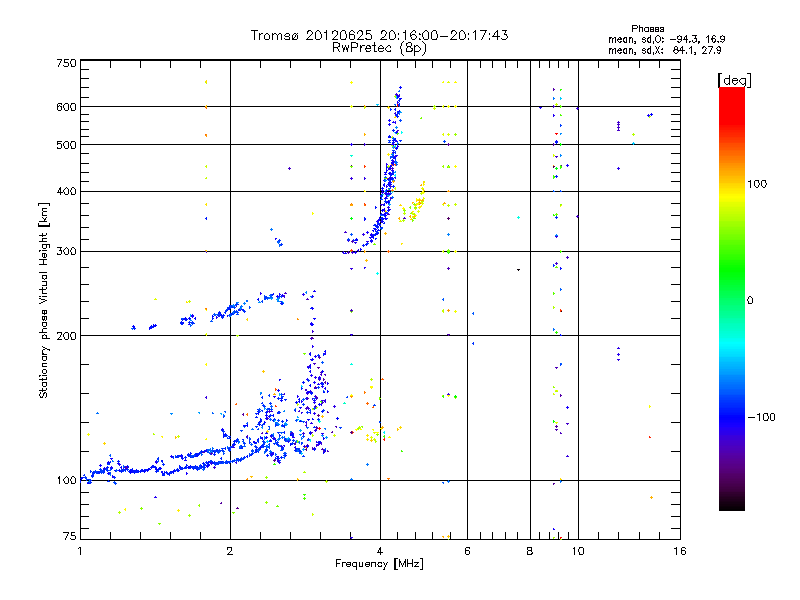Click the colorbar tick label '0'
Image resolution: width=800 pixels, height=600 pixels.
coord(750,300)
